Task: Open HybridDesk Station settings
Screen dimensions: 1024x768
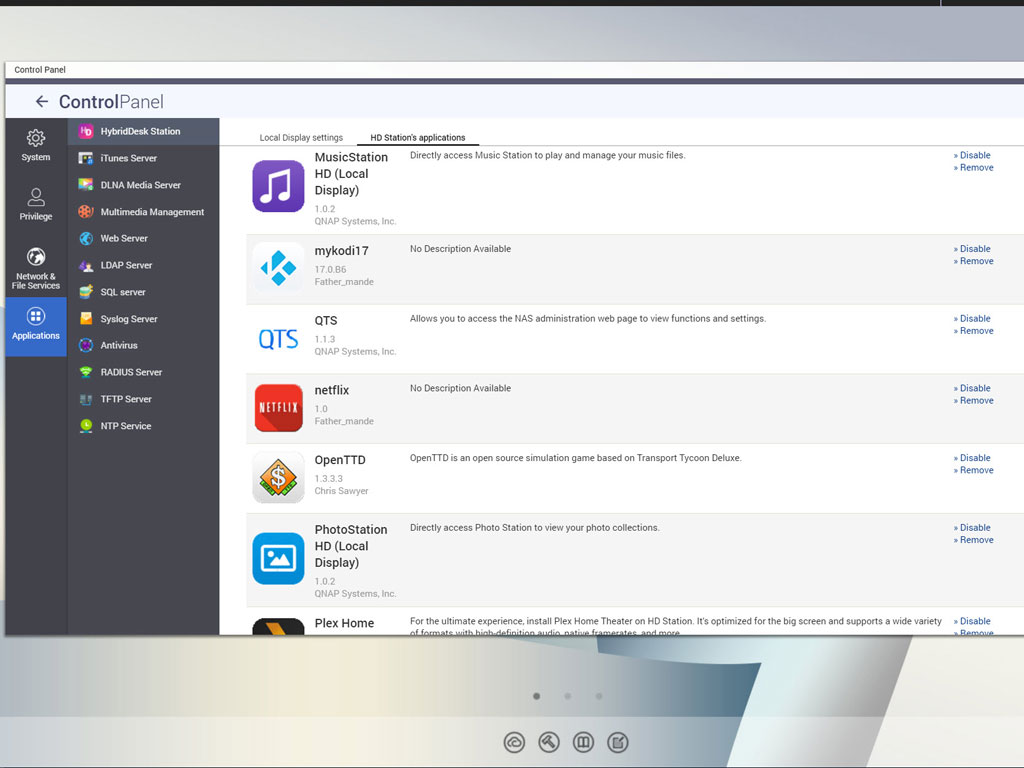Action: point(144,131)
